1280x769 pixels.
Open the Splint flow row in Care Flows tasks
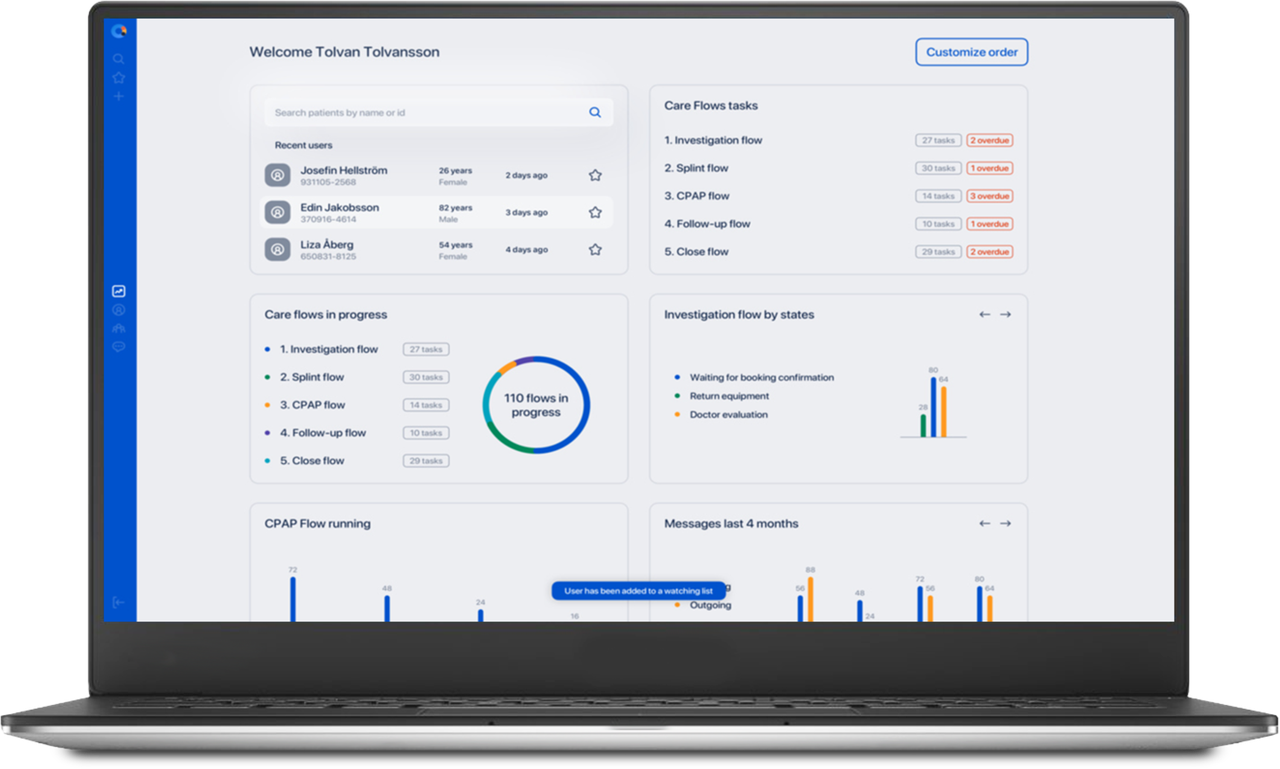(697, 168)
